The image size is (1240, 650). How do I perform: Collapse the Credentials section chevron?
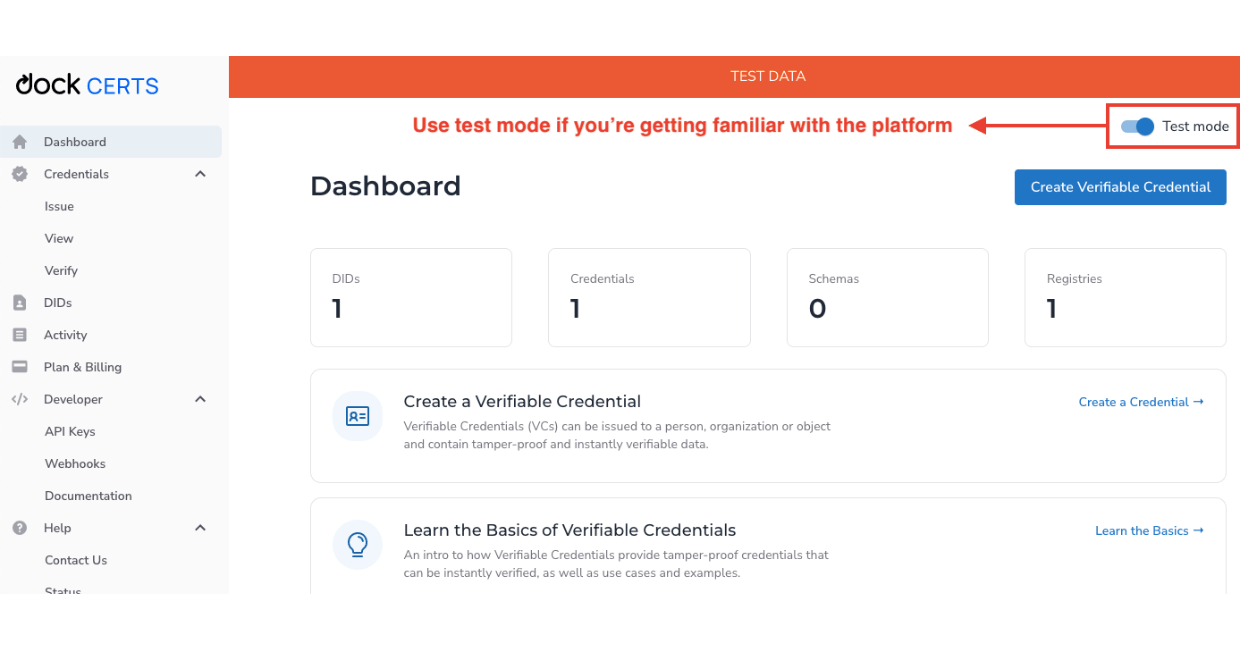(x=200, y=174)
